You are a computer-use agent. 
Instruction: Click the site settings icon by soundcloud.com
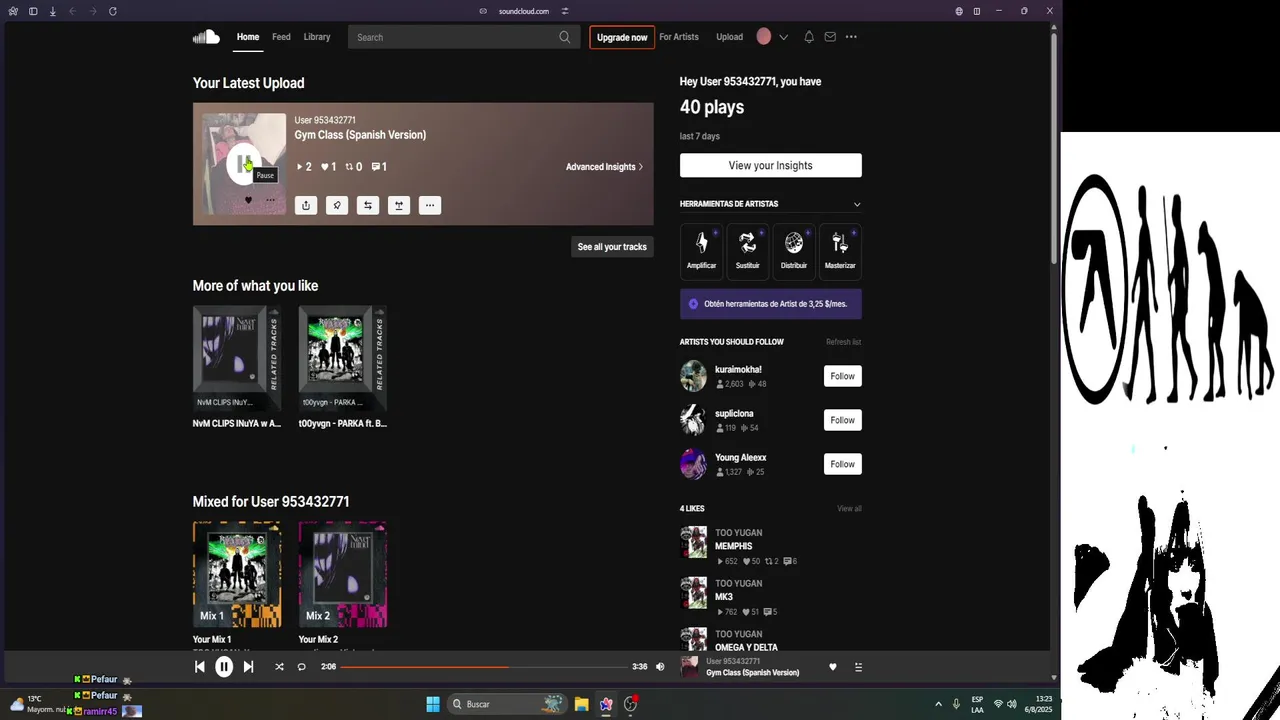[x=565, y=11]
